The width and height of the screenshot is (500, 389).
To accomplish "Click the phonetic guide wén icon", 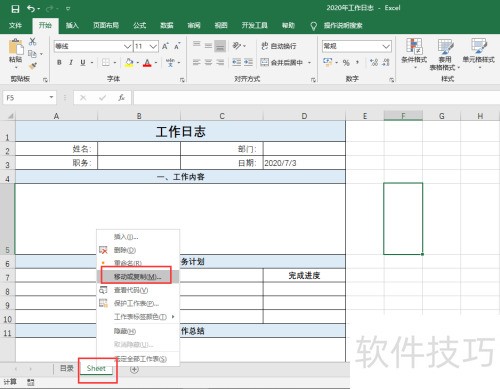I will 170,62.
